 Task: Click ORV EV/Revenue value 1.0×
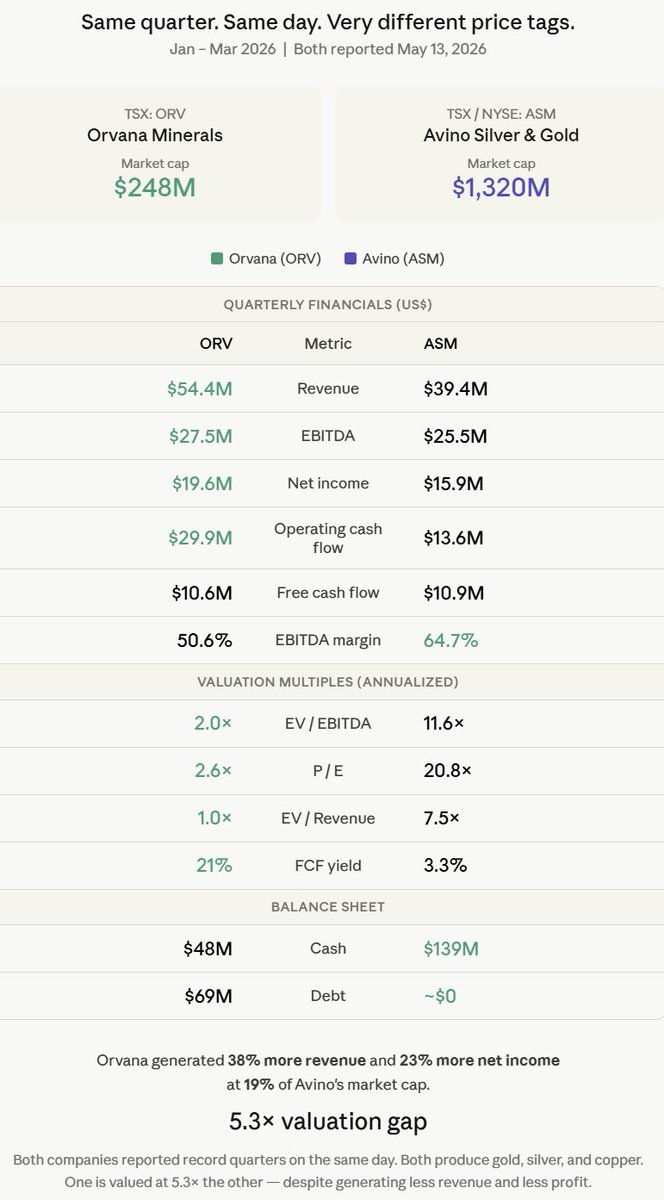pyautogui.click(x=214, y=818)
